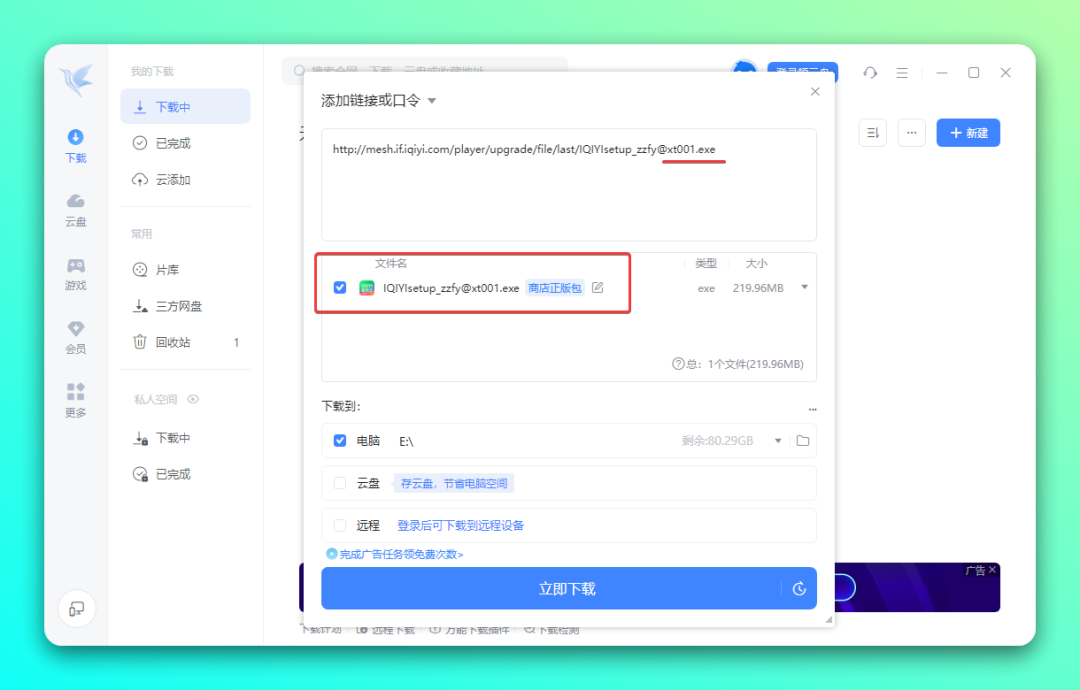This screenshot has height=690, width=1080.
Task: Uncheck the IQIYIsetup_zzfy@xt001.exe file checkbox
Action: click(x=340, y=288)
